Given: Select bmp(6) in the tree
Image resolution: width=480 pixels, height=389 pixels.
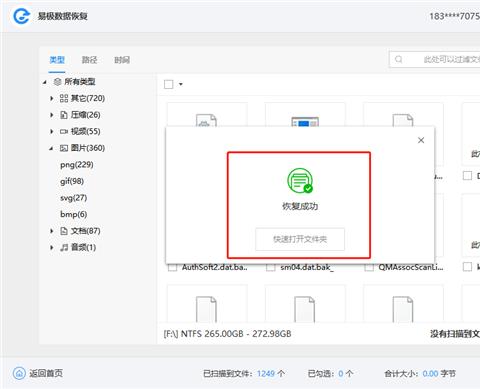Looking at the screenshot, I should (73, 214).
